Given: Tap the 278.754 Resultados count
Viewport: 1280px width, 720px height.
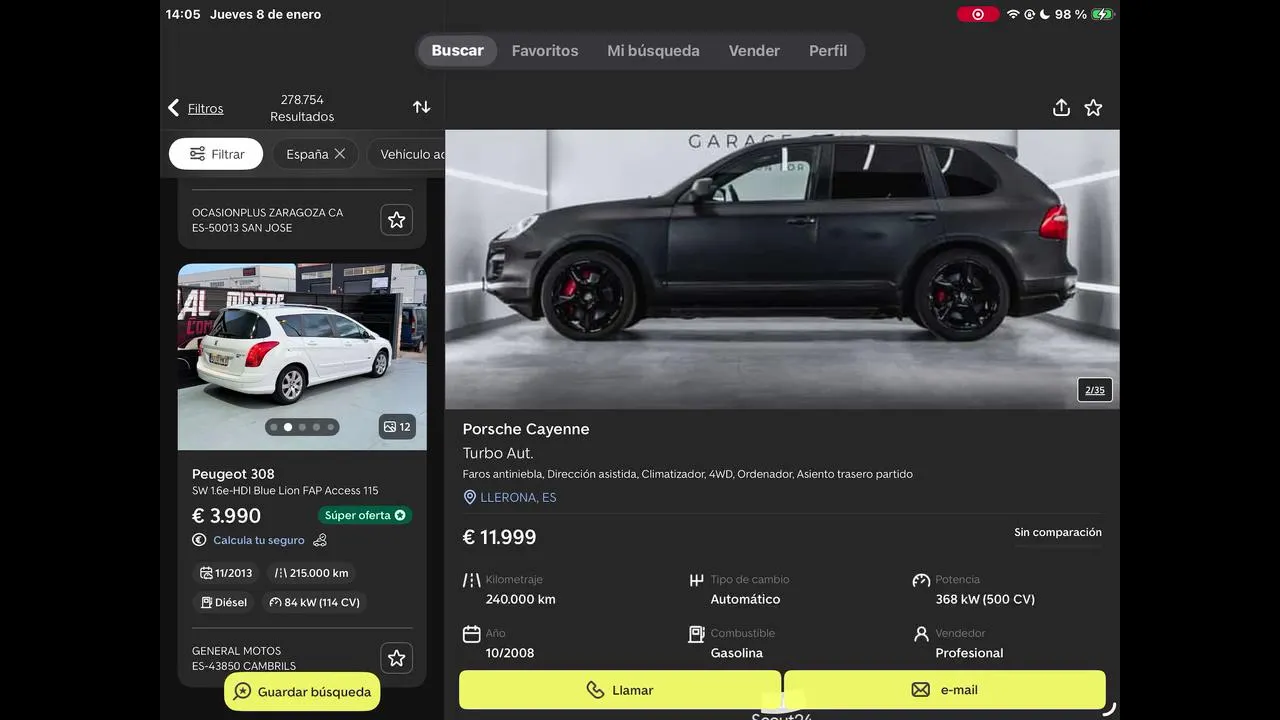Looking at the screenshot, I should tap(302, 108).
